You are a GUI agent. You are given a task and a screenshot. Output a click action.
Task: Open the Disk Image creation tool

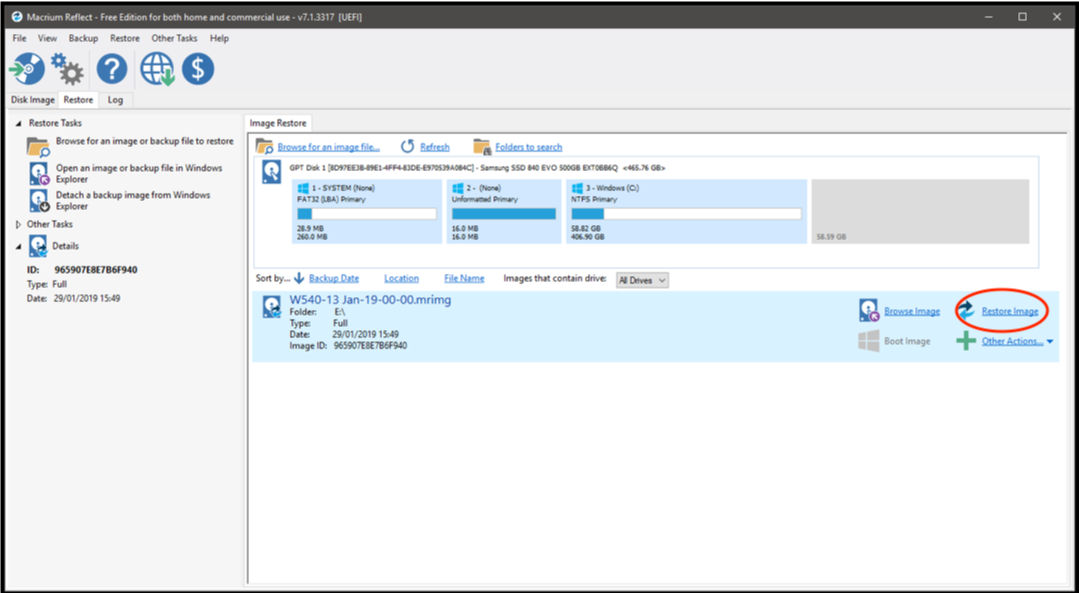(26, 69)
